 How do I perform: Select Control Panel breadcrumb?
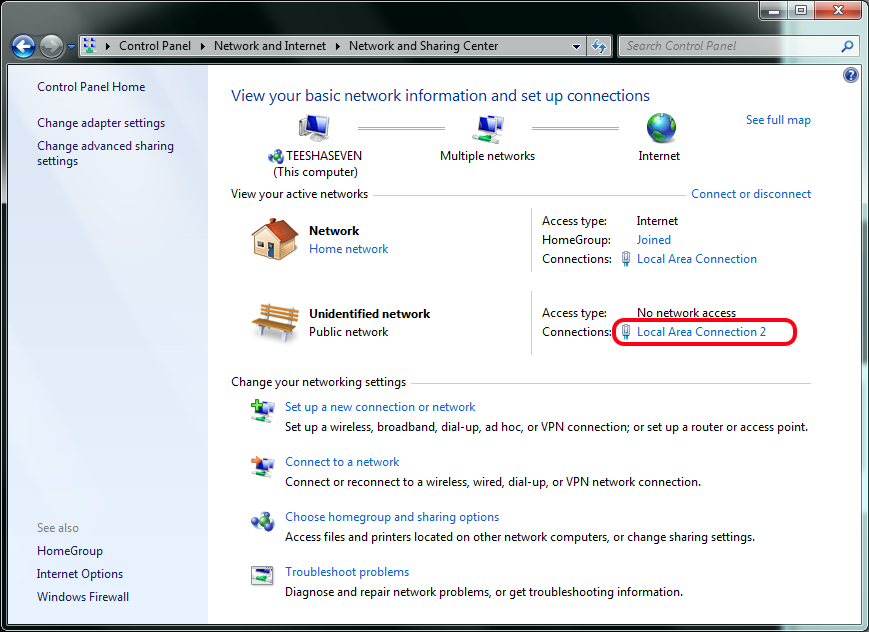pyautogui.click(x=155, y=46)
